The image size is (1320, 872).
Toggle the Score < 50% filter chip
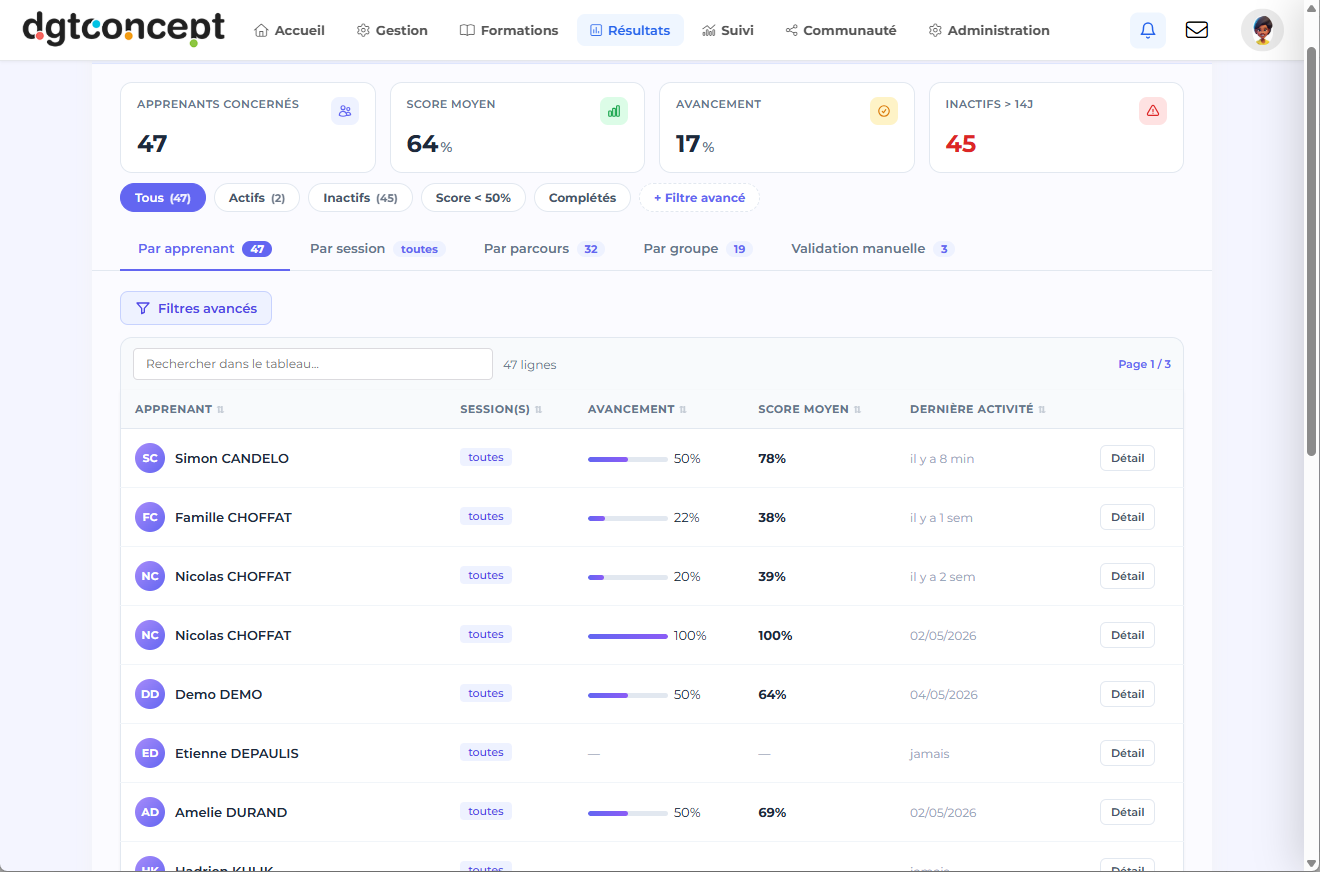point(473,198)
